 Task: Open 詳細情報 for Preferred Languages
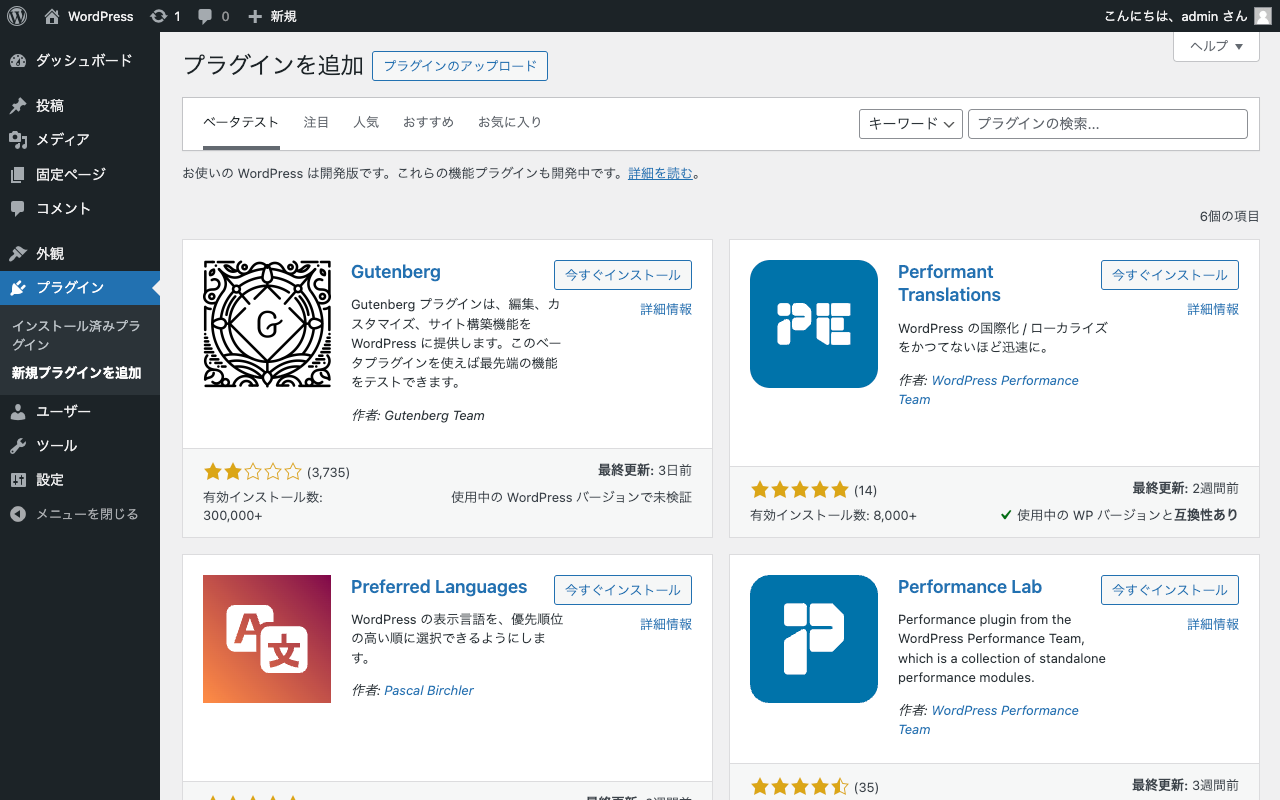pos(666,625)
